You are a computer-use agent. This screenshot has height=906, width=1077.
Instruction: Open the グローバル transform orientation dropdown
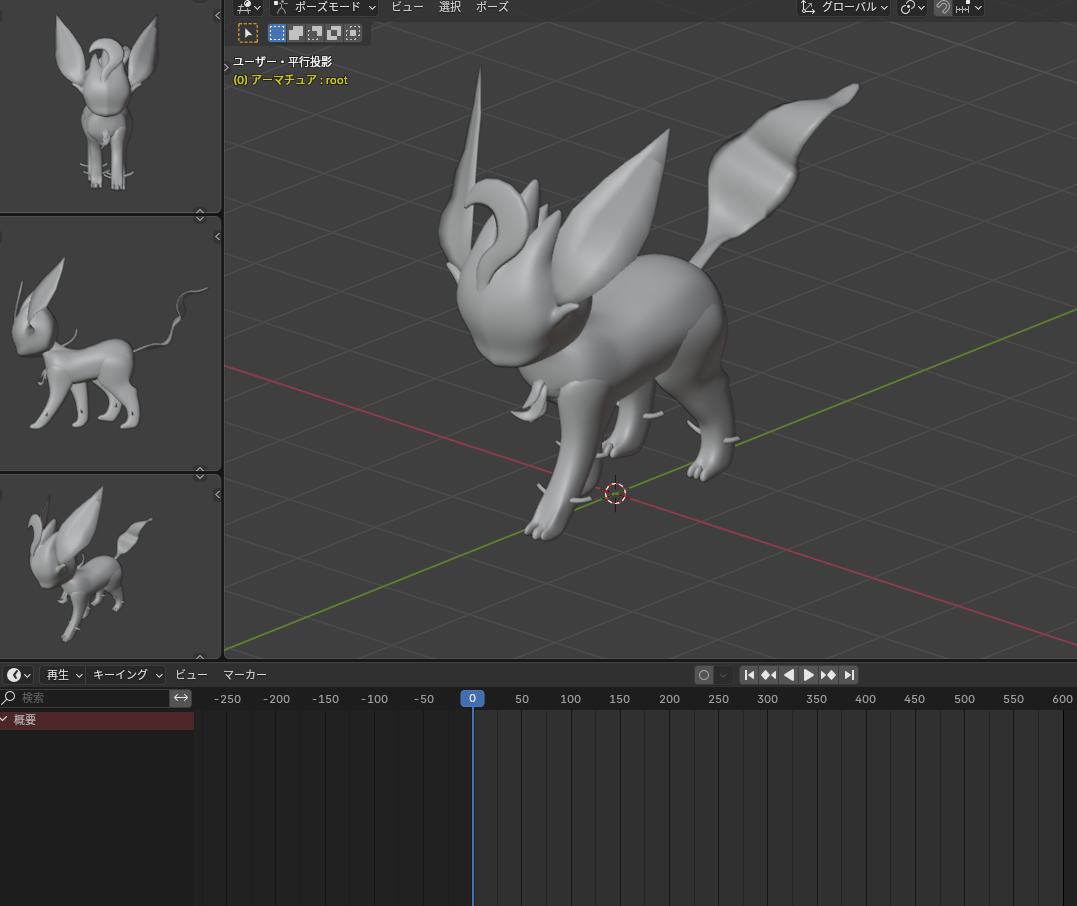point(845,7)
